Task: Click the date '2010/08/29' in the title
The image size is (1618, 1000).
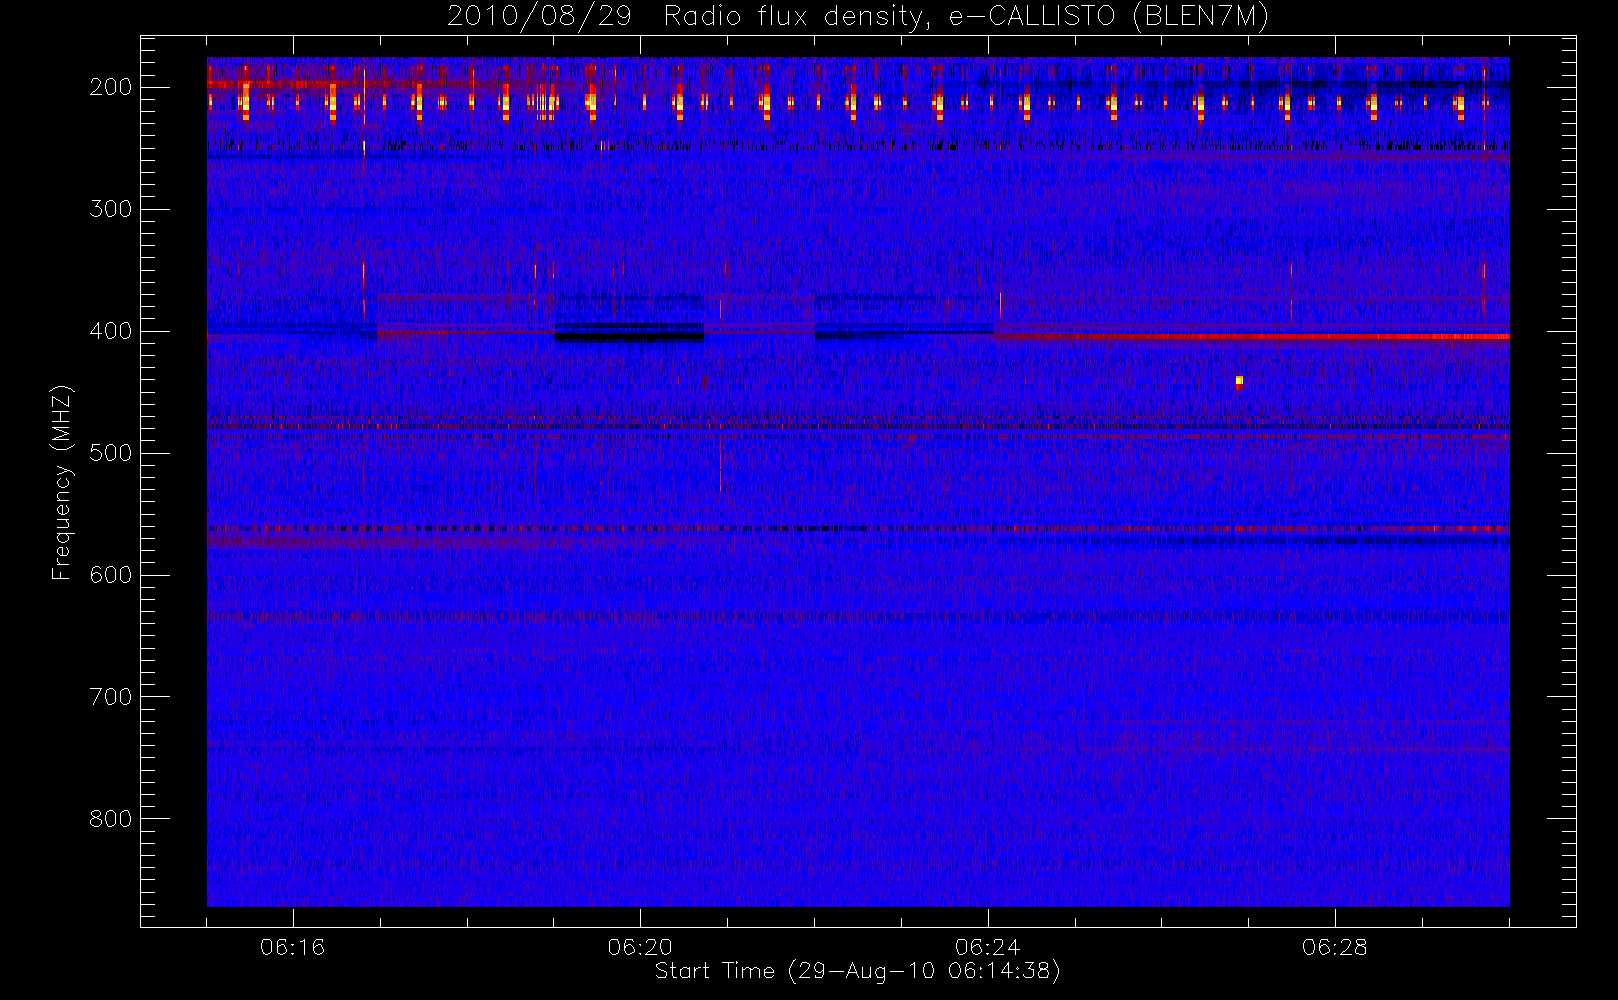Action: [x=539, y=17]
